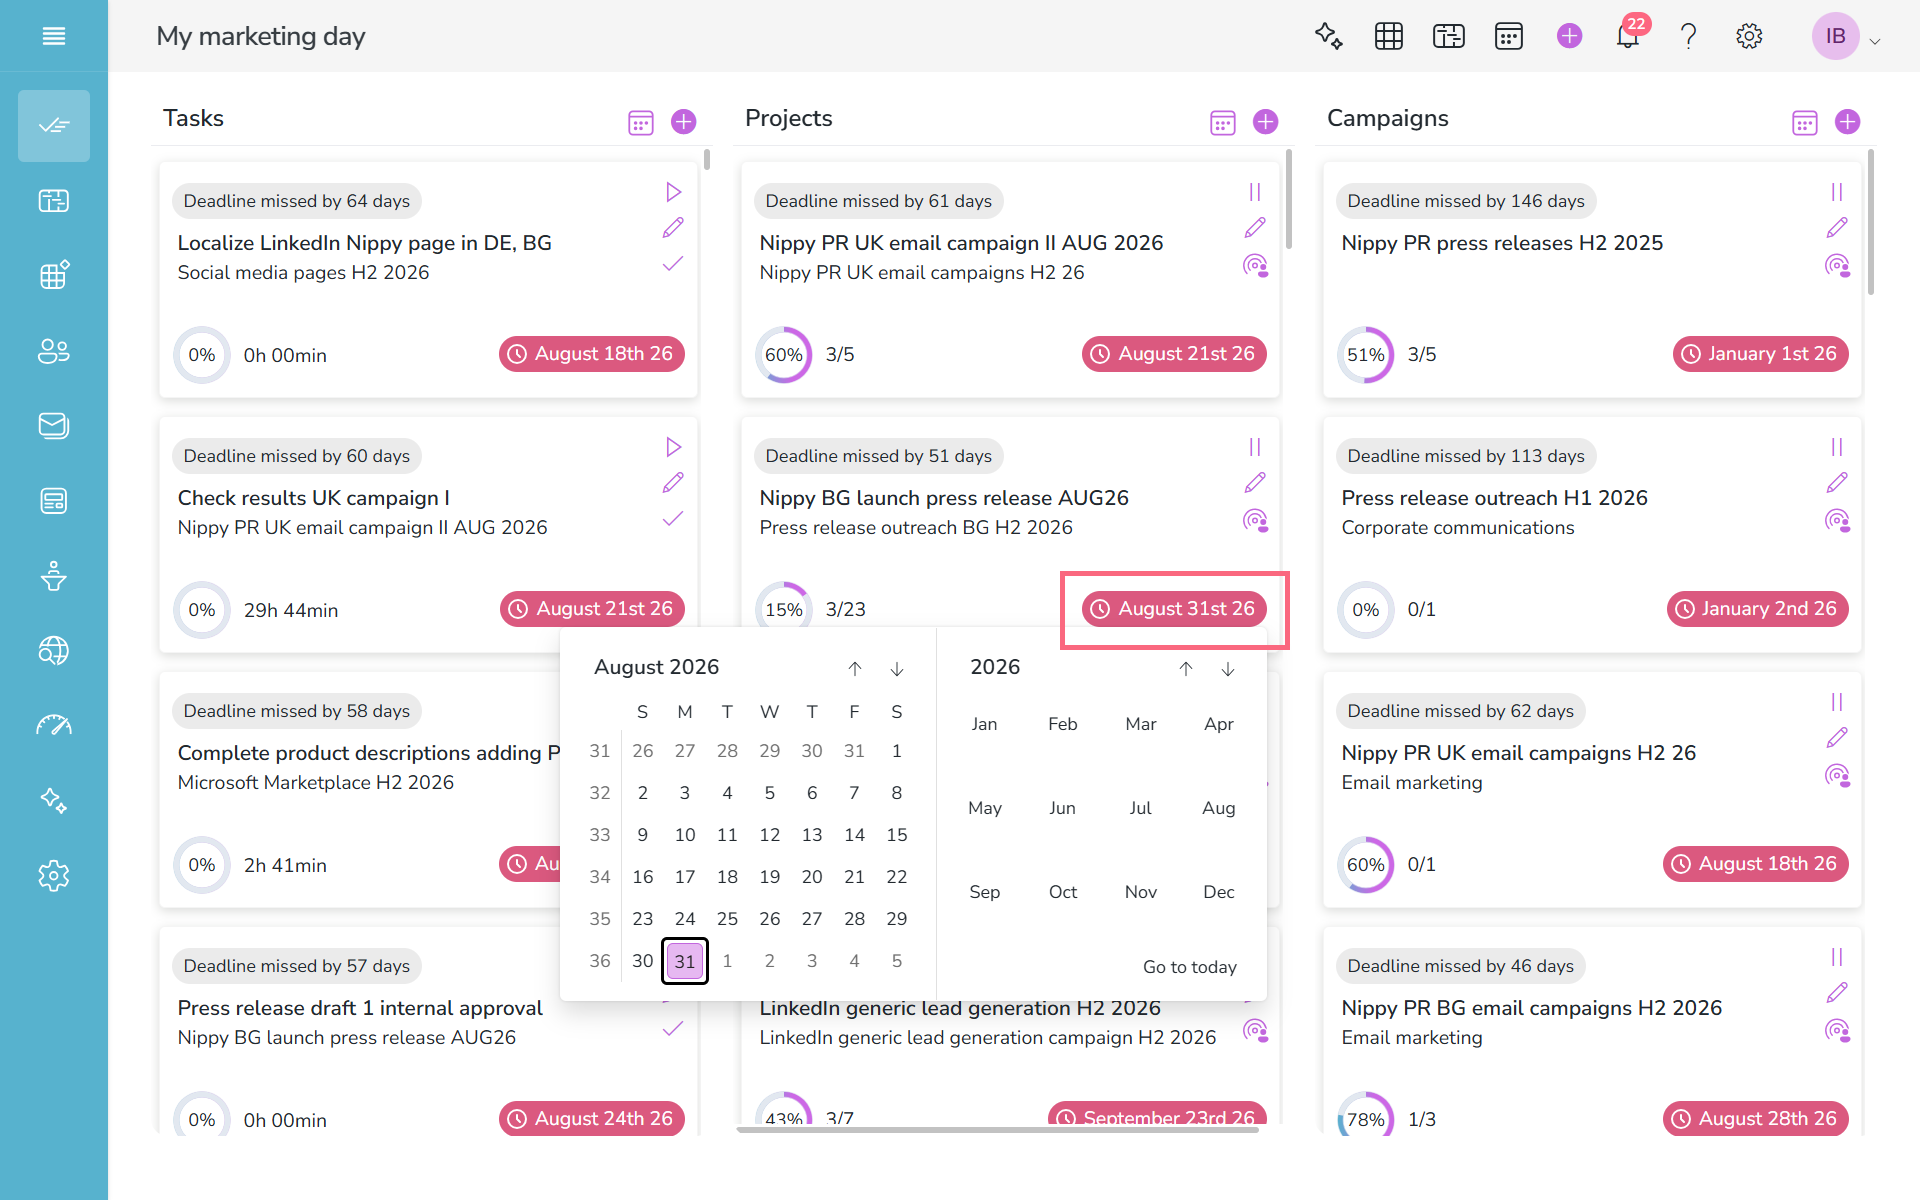The image size is (1920, 1200).
Task: Open the August 31st 26 deadline date picker
Action: click(x=1174, y=609)
